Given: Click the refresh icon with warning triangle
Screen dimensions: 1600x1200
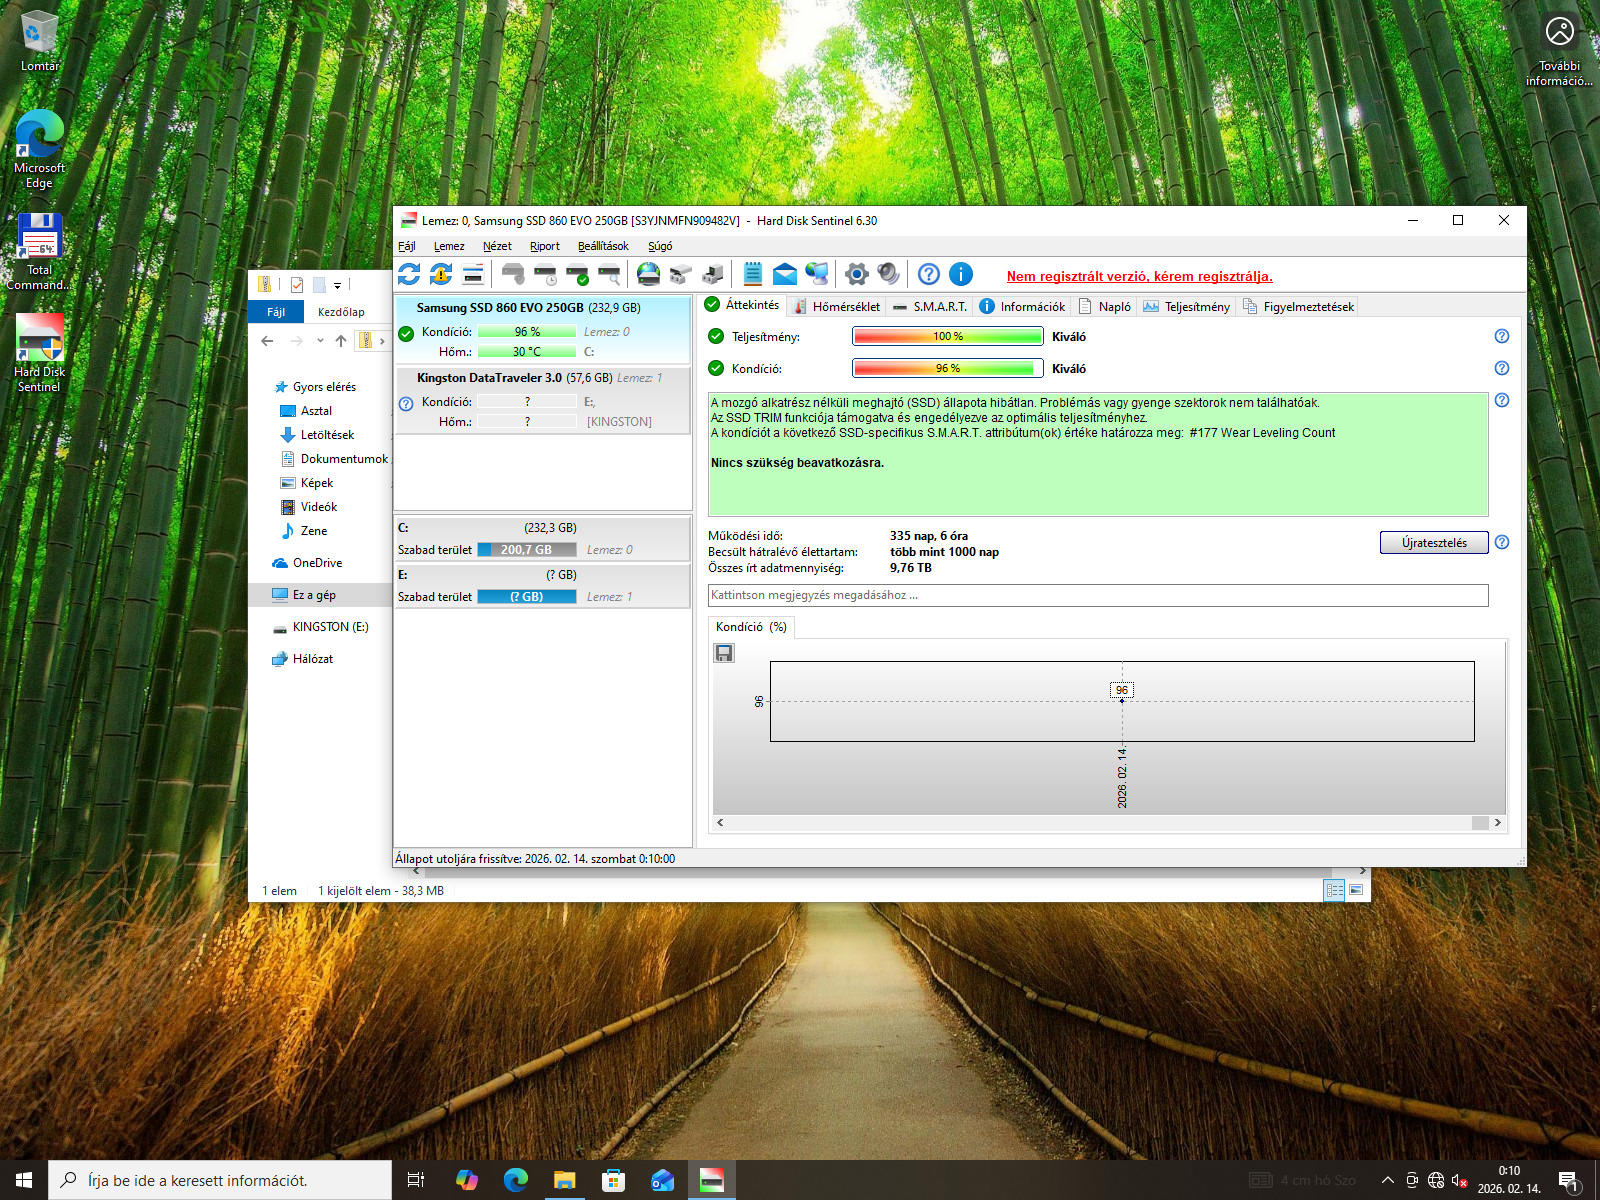Looking at the screenshot, I should (441, 274).
